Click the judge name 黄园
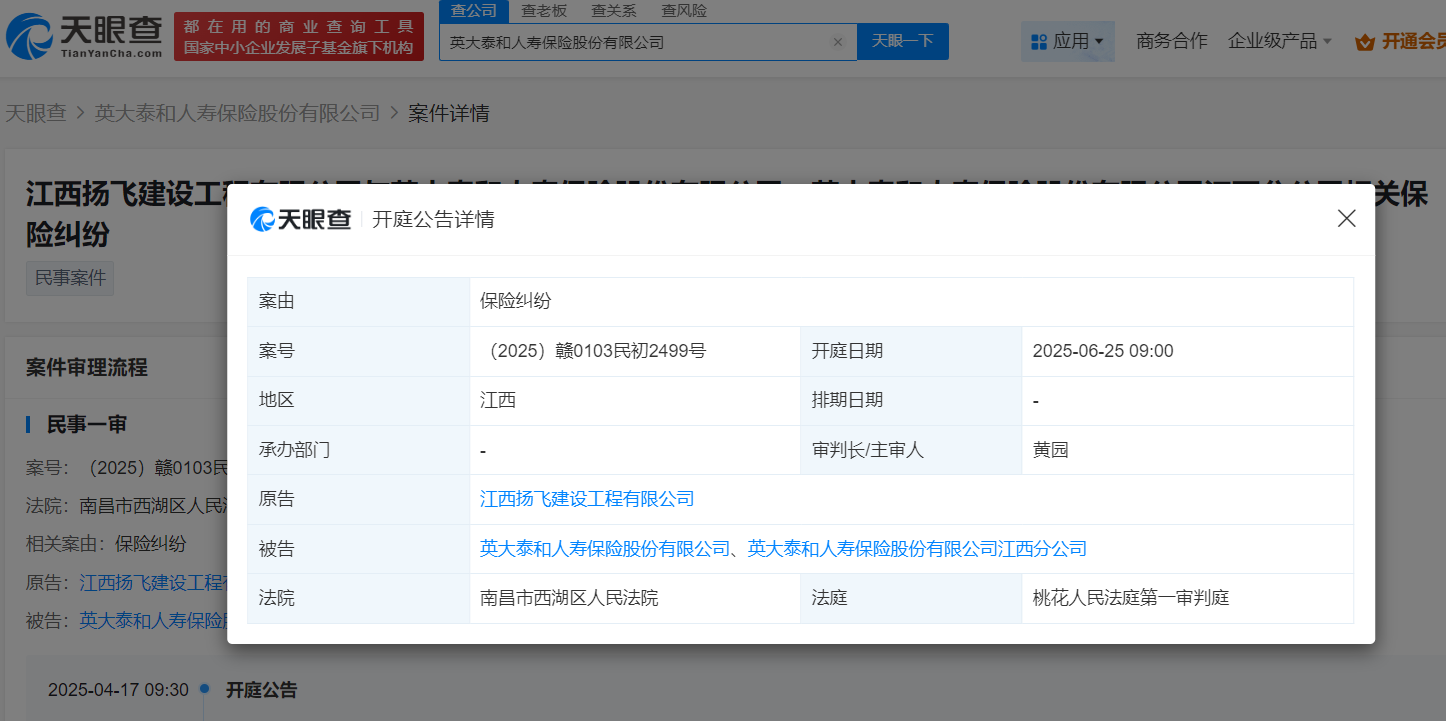 pyautogui.click(x=1051, y=450)
